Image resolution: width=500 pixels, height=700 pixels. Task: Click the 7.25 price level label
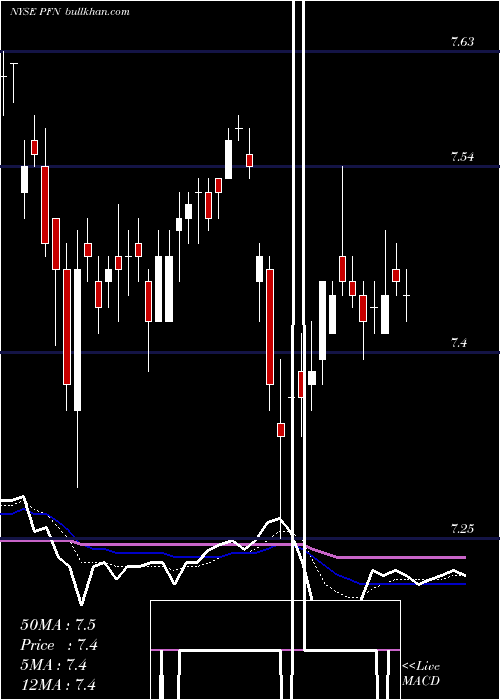tap(462, 529)
